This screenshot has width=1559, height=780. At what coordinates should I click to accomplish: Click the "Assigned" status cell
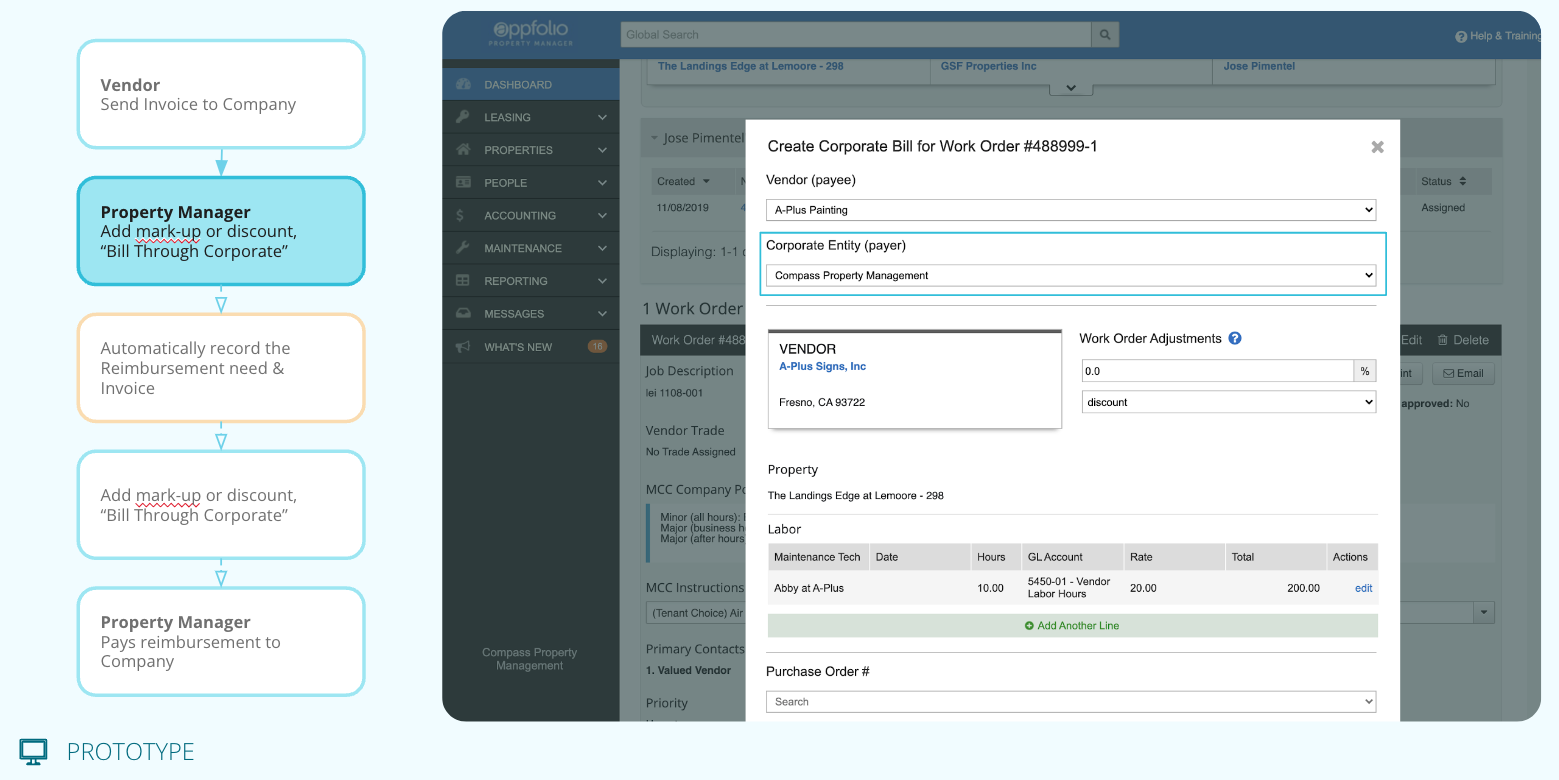pyautogui.click(x=1443, y=208)
